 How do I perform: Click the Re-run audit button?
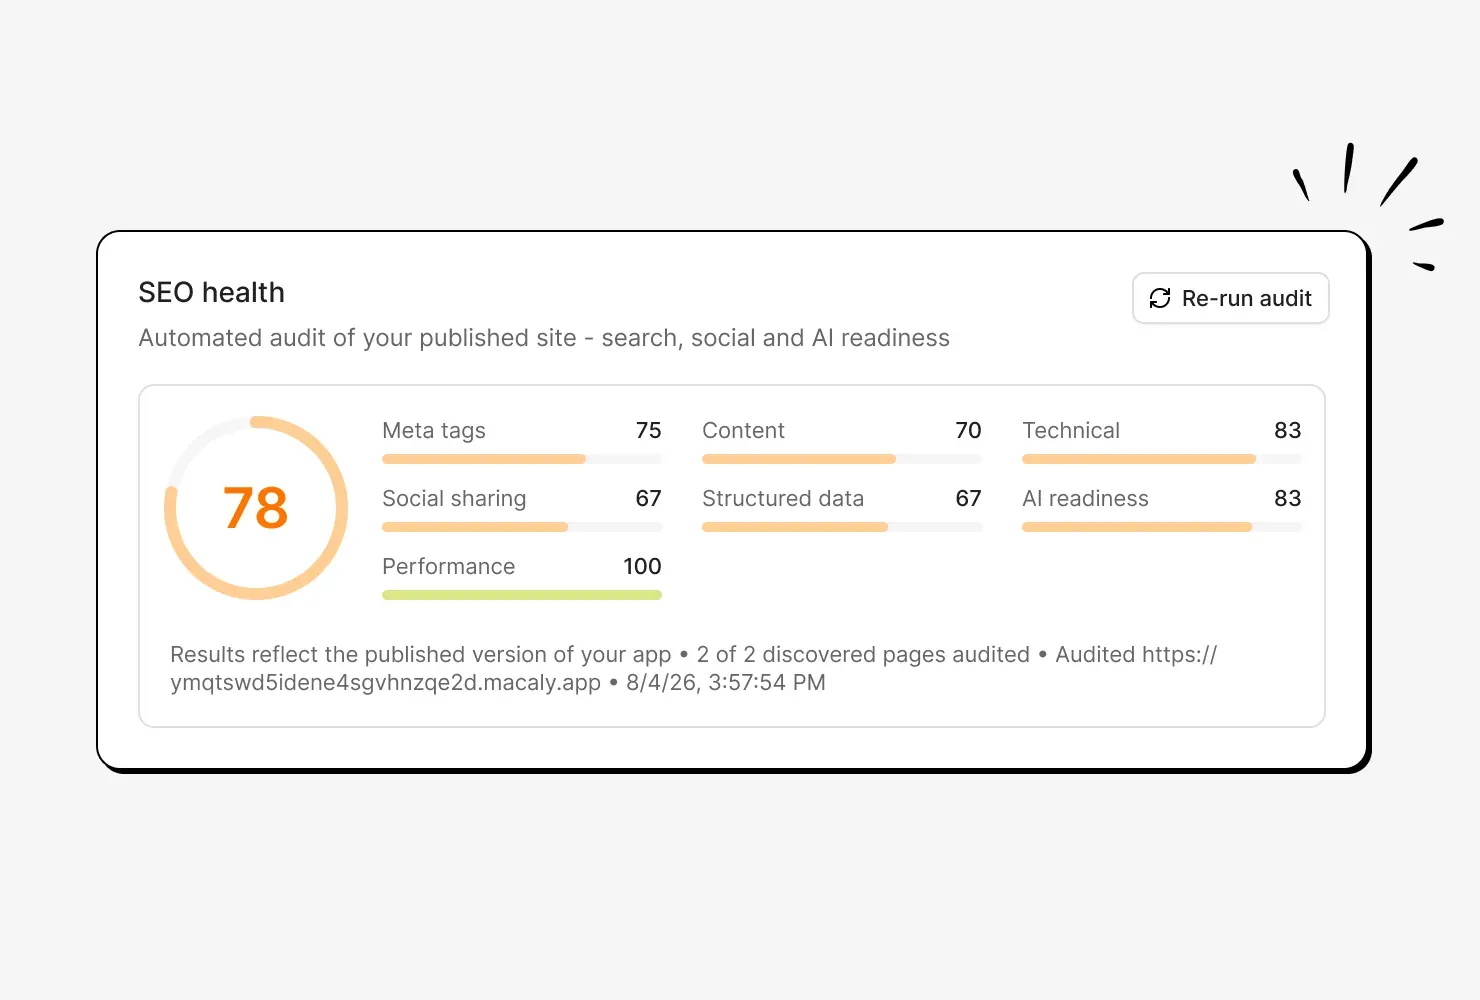tap(1230, 298)
